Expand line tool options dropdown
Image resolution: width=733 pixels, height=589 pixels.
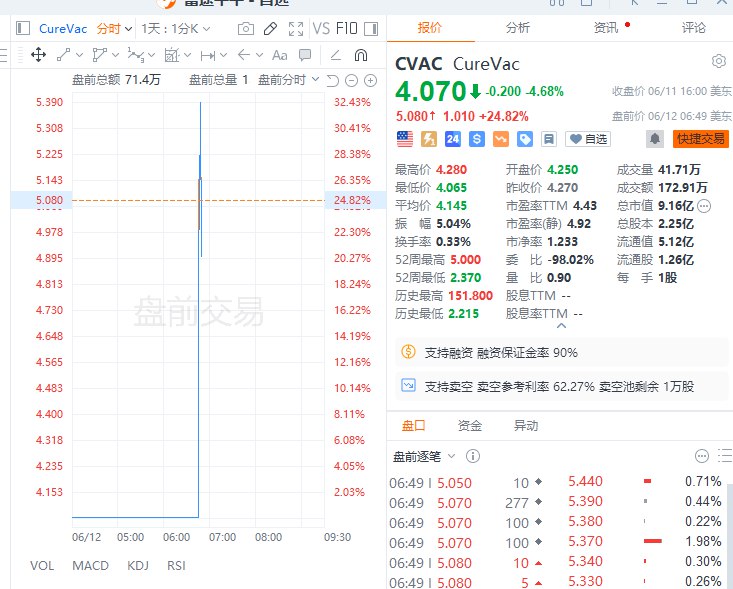pos(79,55)
